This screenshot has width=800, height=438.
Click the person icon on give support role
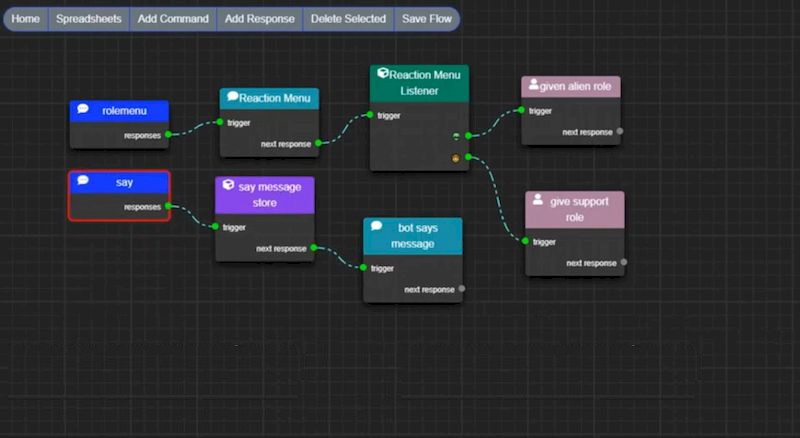pos(538,200)
